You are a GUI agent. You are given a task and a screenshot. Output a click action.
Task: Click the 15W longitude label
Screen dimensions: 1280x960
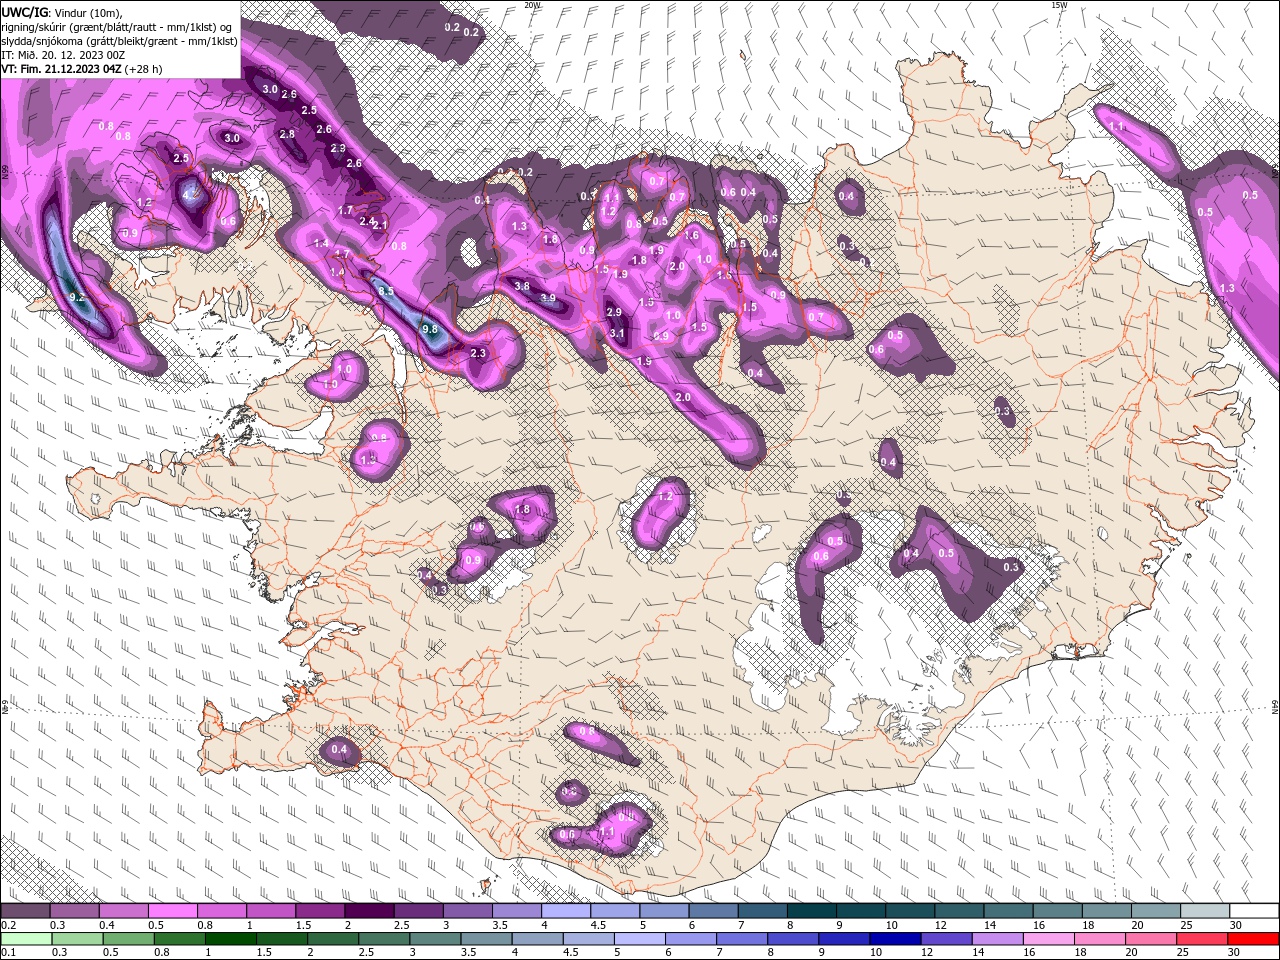click(1059, 5)
